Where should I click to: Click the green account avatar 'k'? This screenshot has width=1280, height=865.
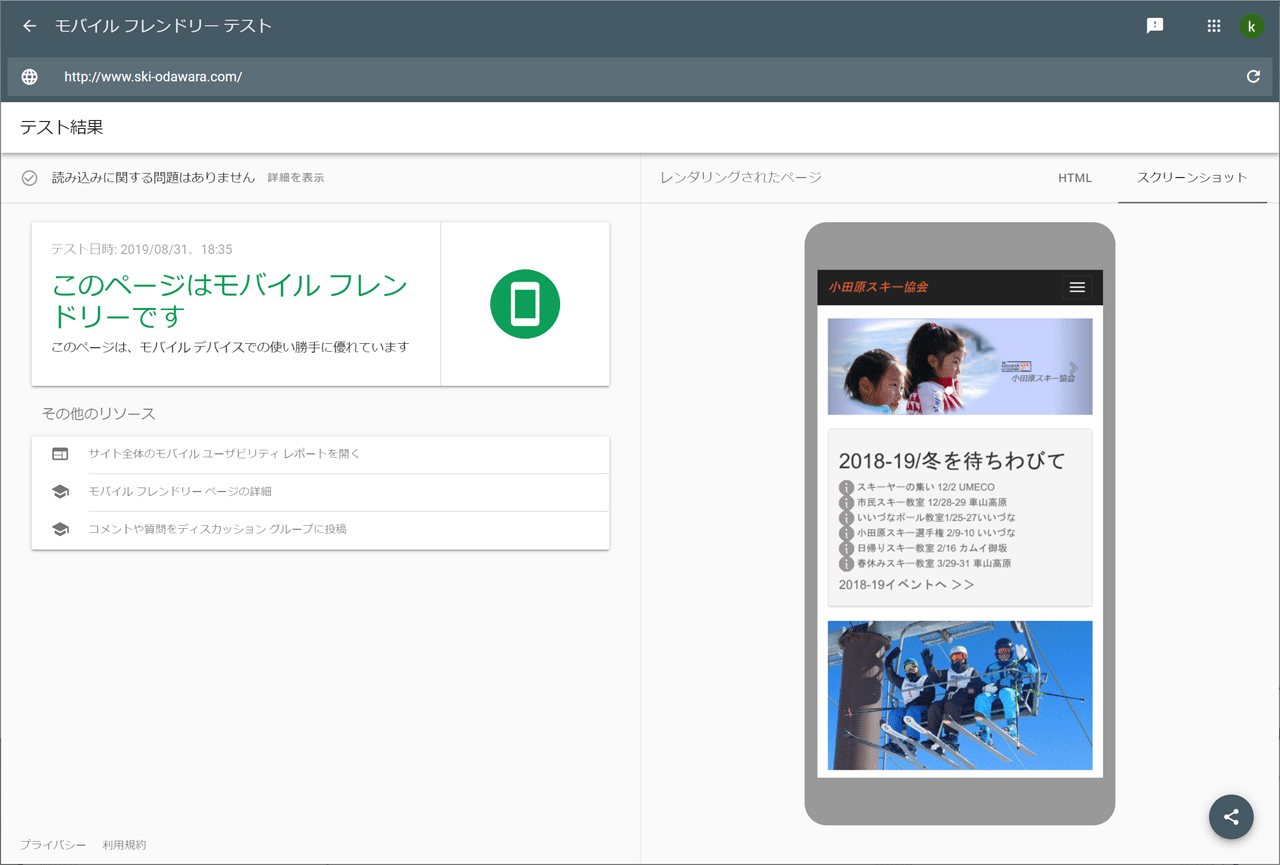tap(1252, 26)
